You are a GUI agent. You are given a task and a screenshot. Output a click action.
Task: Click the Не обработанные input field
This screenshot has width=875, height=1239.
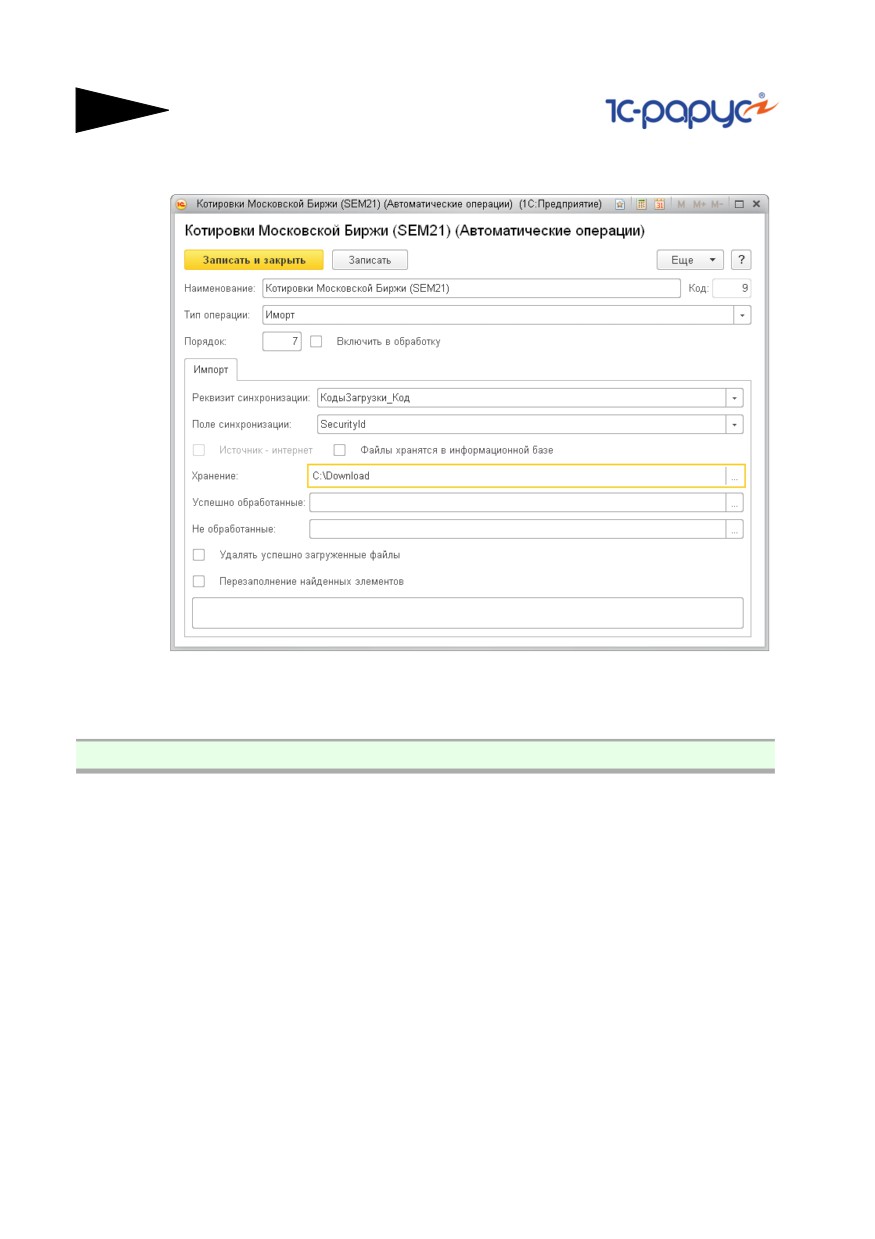pos(518,530)
